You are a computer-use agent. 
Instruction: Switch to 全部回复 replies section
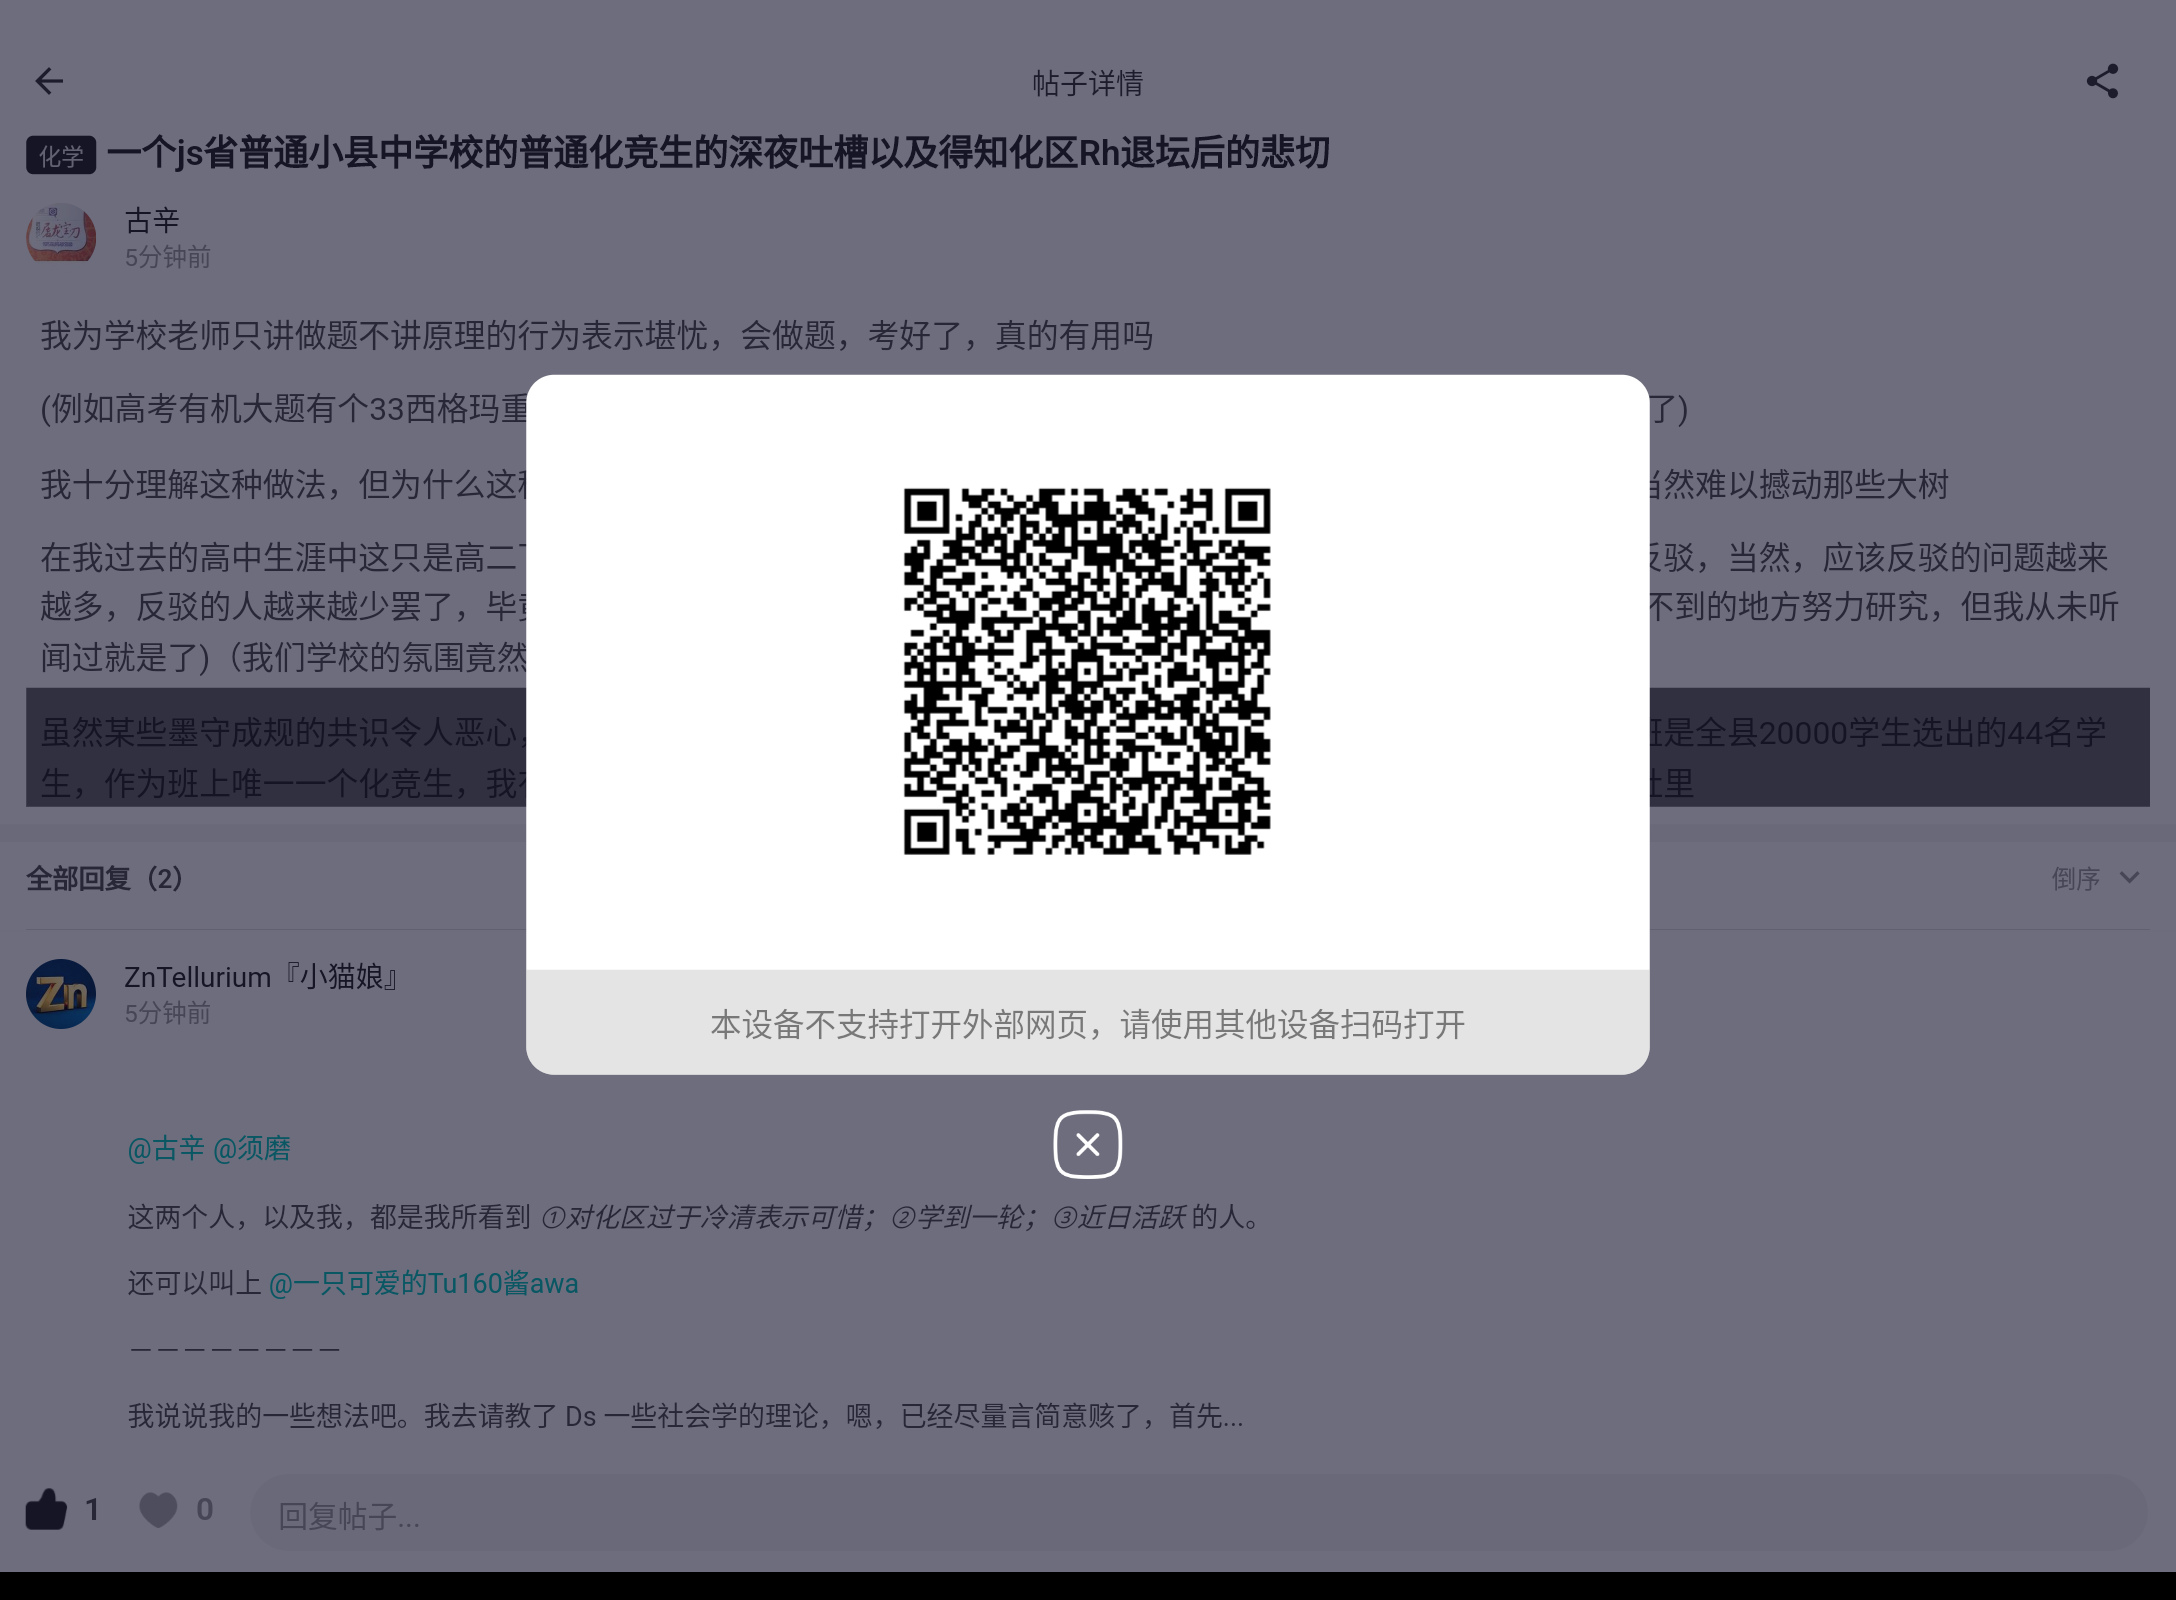click(x=103, y=879)
